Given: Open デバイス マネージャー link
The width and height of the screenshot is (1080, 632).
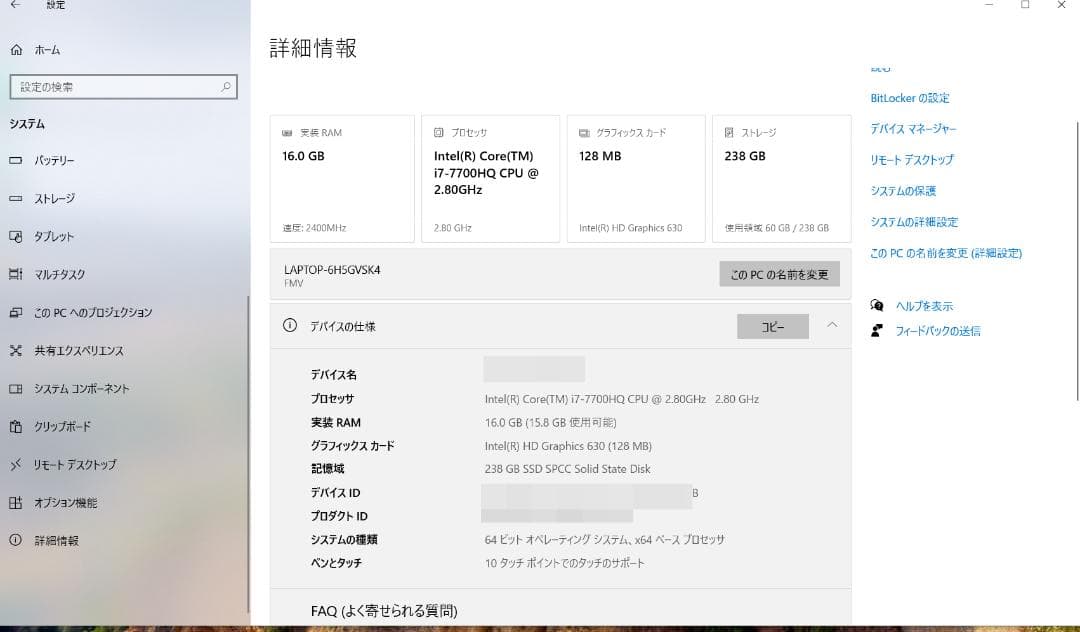Looking at the screenshot, I should pos(913,129).
